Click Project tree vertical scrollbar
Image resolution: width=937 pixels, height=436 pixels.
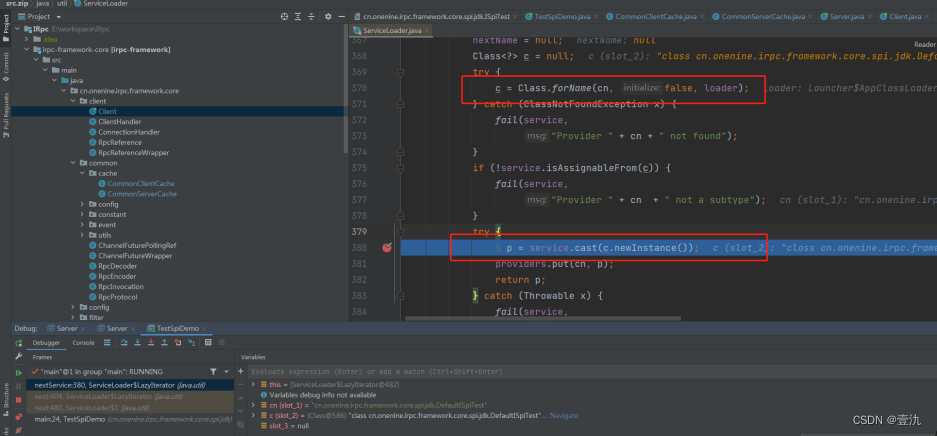tap(345, 90)
